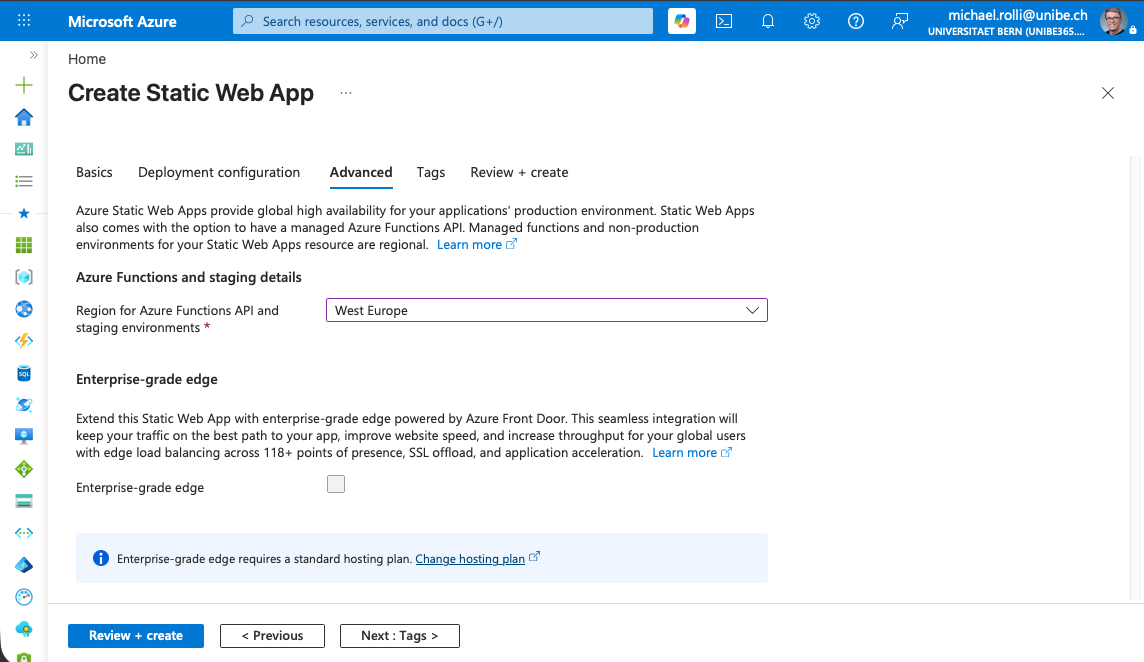
Task: Go to Home via sidebar house icon
Action: 24,118
